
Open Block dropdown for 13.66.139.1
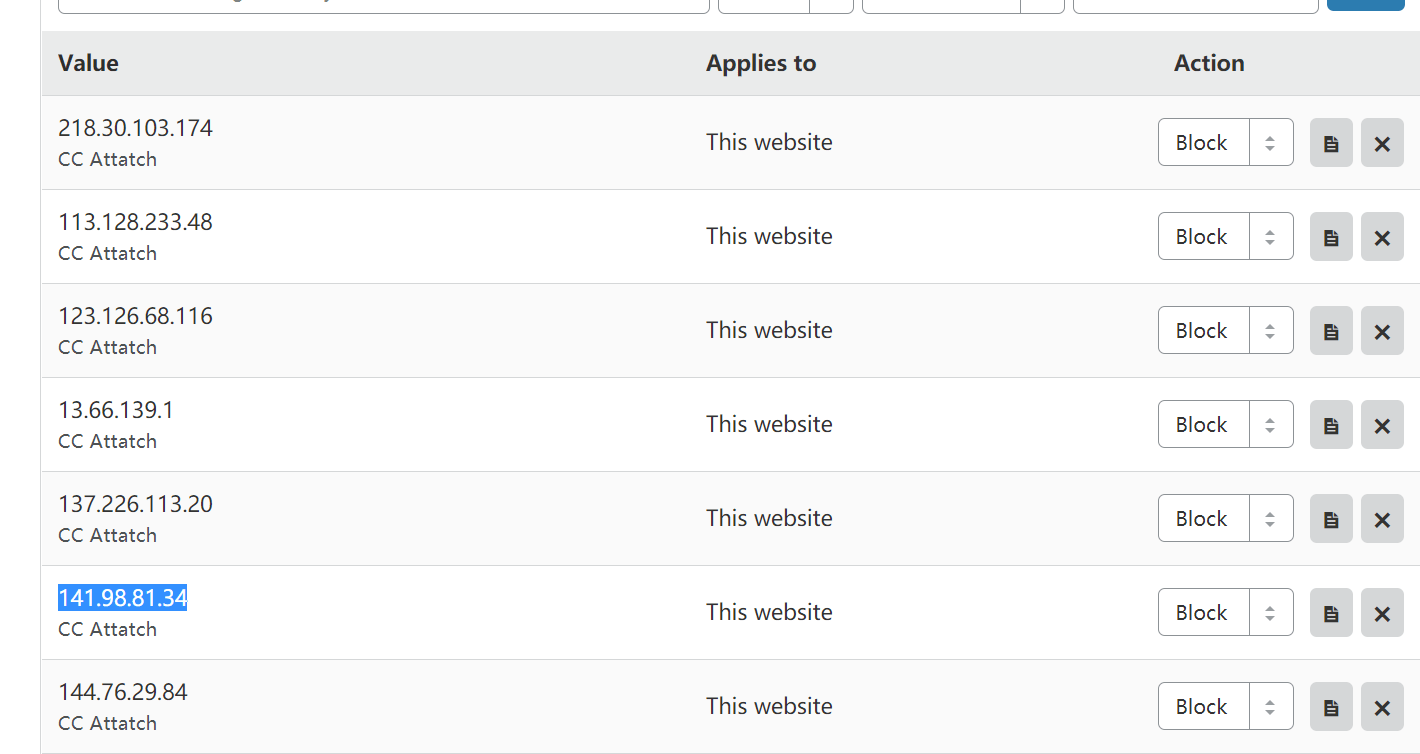click(1226, 424)
